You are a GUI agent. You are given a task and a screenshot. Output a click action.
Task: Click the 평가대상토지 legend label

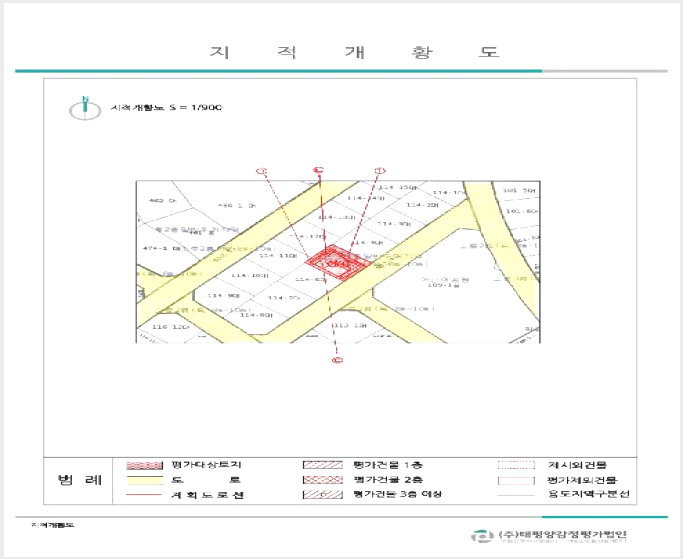207,465
